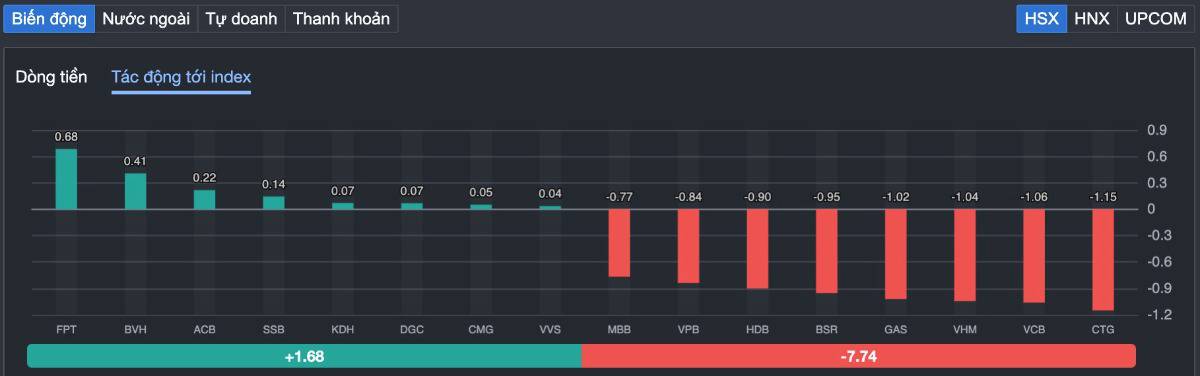This screenshot has height=376, width=1200.
Task: Click the BVH ticker label
Action: (x=135, y=329)
